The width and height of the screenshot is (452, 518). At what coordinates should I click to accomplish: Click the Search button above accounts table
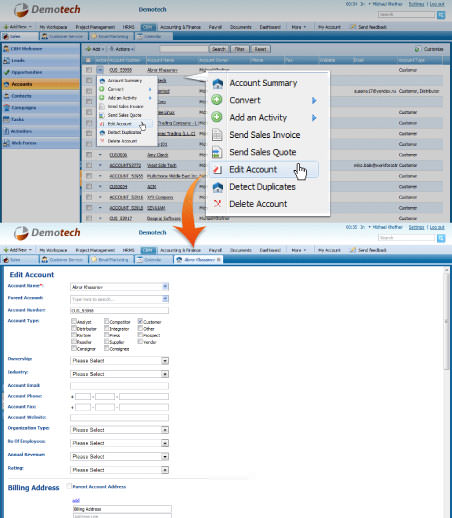tap(219, 49)
